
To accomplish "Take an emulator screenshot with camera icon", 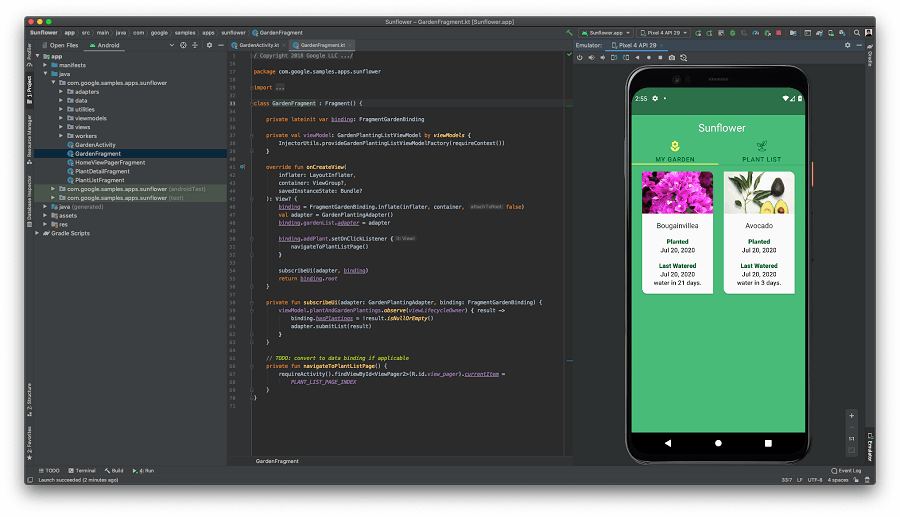I will (672, 57).
